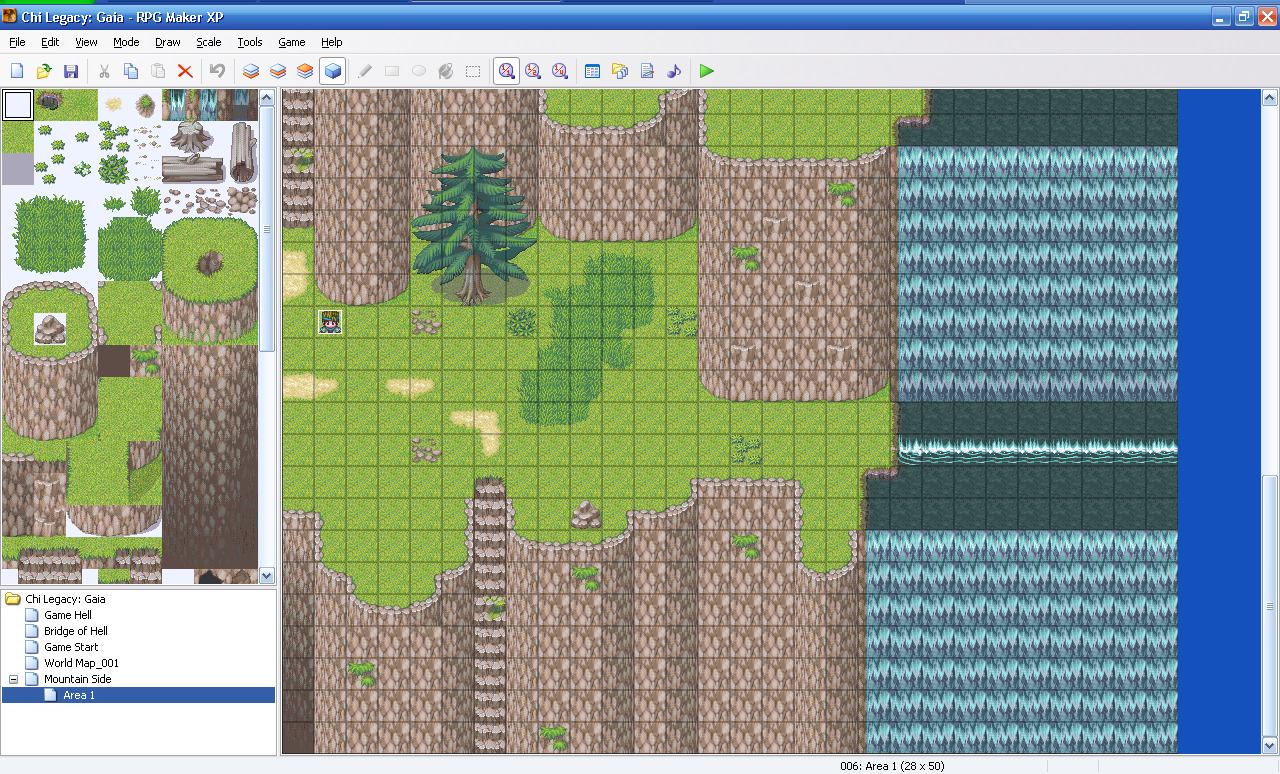
Task: Open the Scale menu
Action: (x=209, y=42)
